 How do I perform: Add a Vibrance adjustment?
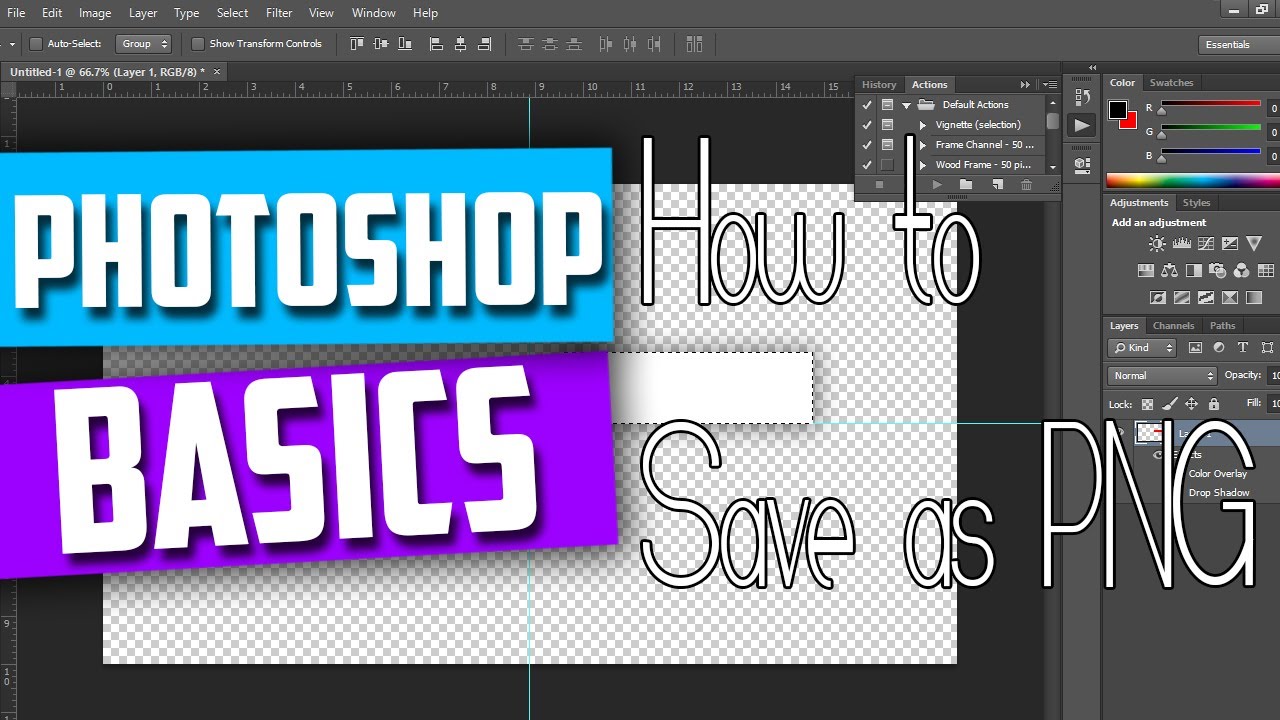[1254, 244]
